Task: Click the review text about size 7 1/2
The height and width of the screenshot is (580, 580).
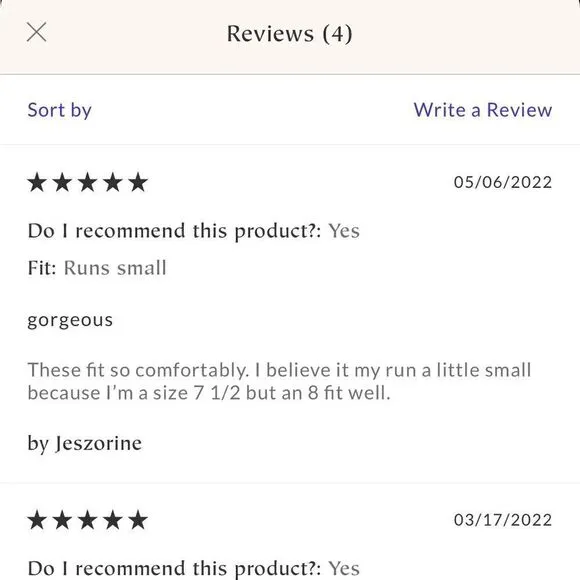Action: click(x=279, y=381)
